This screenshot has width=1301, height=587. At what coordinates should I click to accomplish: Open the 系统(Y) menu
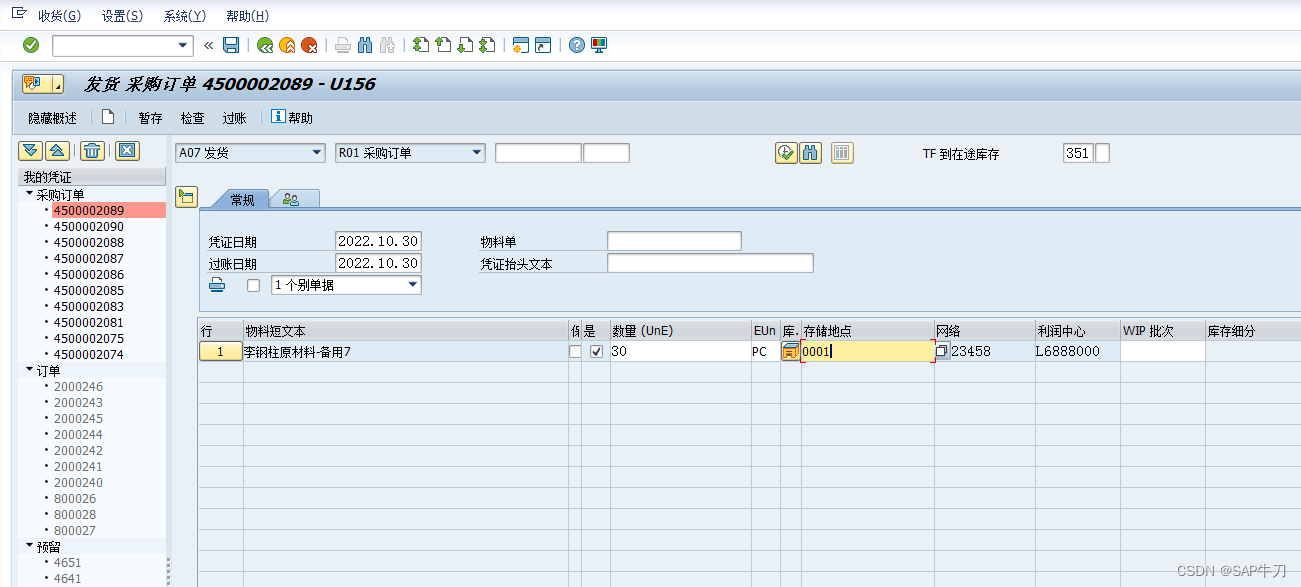click(x=184, y=16)
